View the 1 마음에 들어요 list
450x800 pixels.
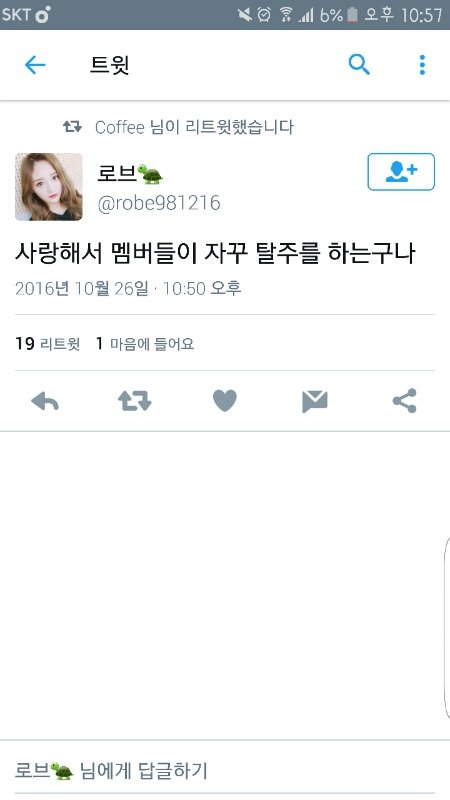[145, 343]
